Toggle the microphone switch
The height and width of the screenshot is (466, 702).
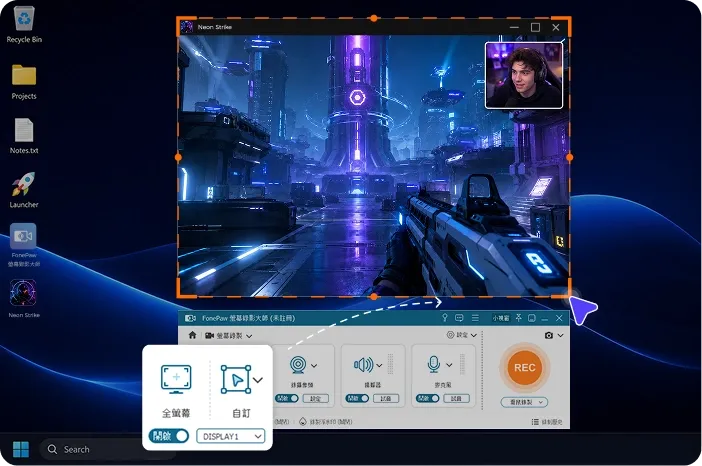pos(428,398)
